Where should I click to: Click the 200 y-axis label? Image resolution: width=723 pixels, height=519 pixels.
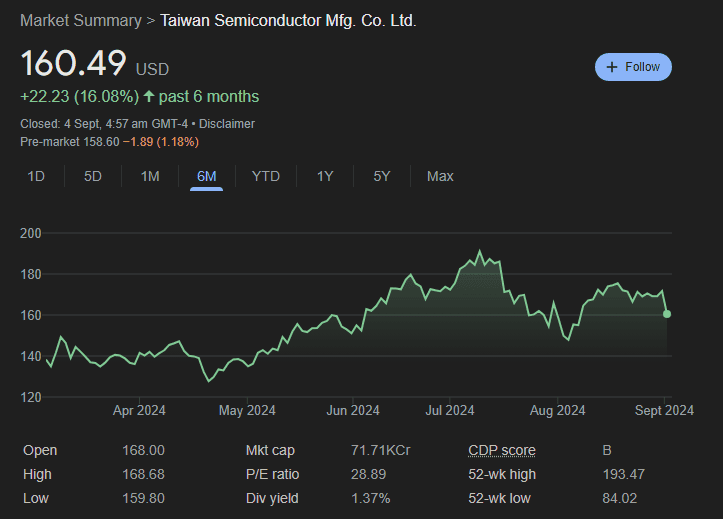pyautogui.click(x=31, y=234)
